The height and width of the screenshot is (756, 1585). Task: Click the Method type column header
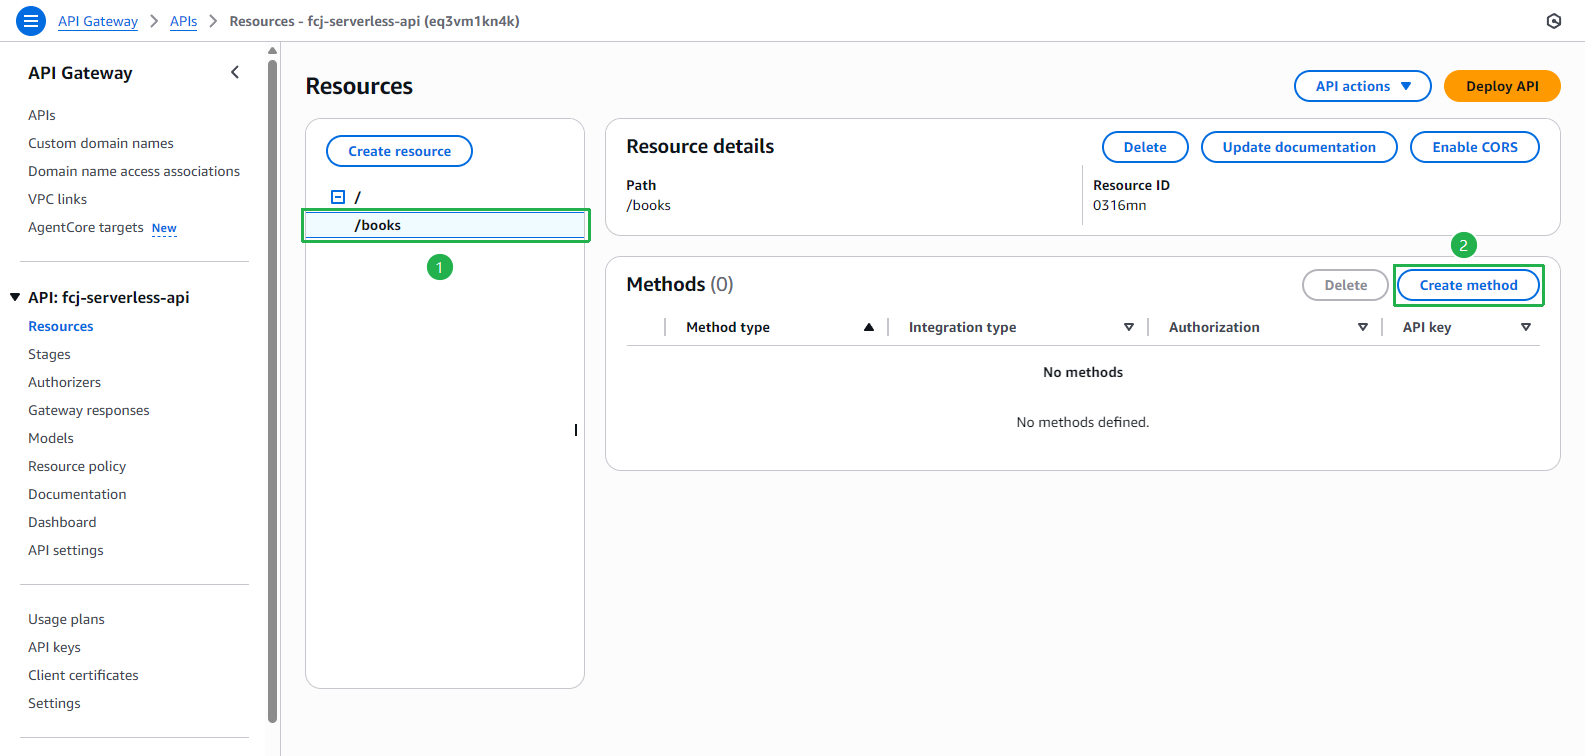pyautogui.click(x=728, y=327)
